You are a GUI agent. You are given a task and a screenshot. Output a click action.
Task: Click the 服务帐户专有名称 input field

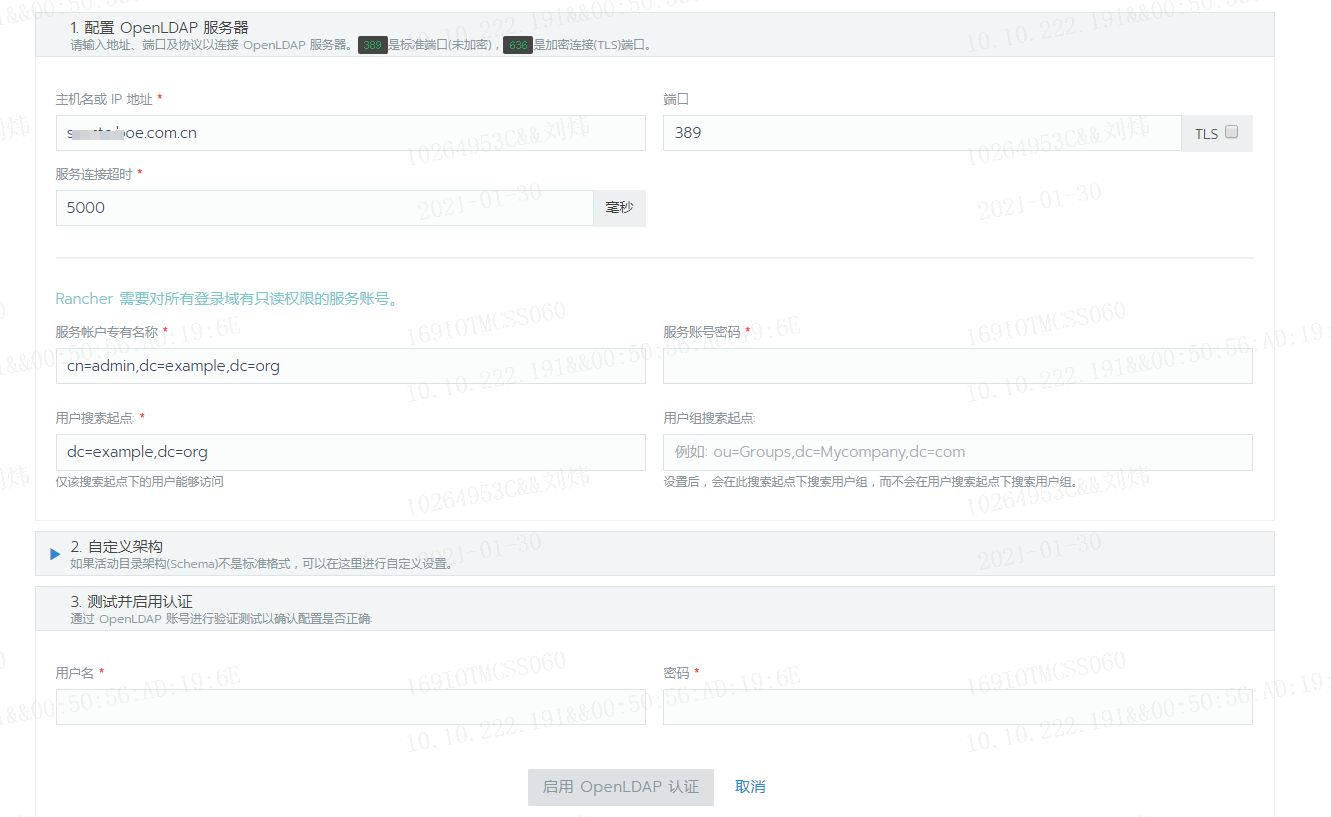coord(351,366)
